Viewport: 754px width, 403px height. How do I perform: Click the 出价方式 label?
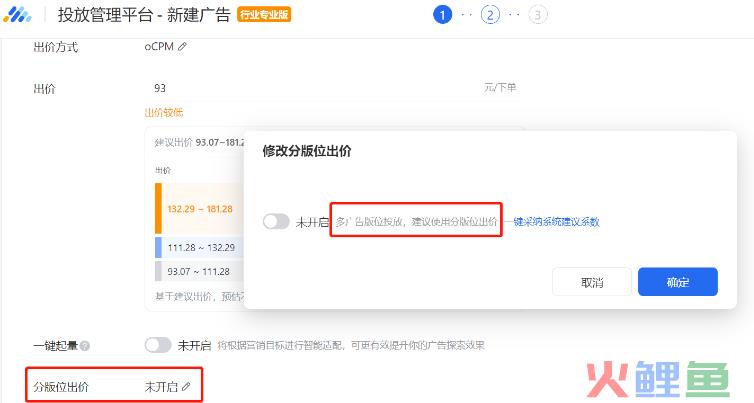coord(55,47)
